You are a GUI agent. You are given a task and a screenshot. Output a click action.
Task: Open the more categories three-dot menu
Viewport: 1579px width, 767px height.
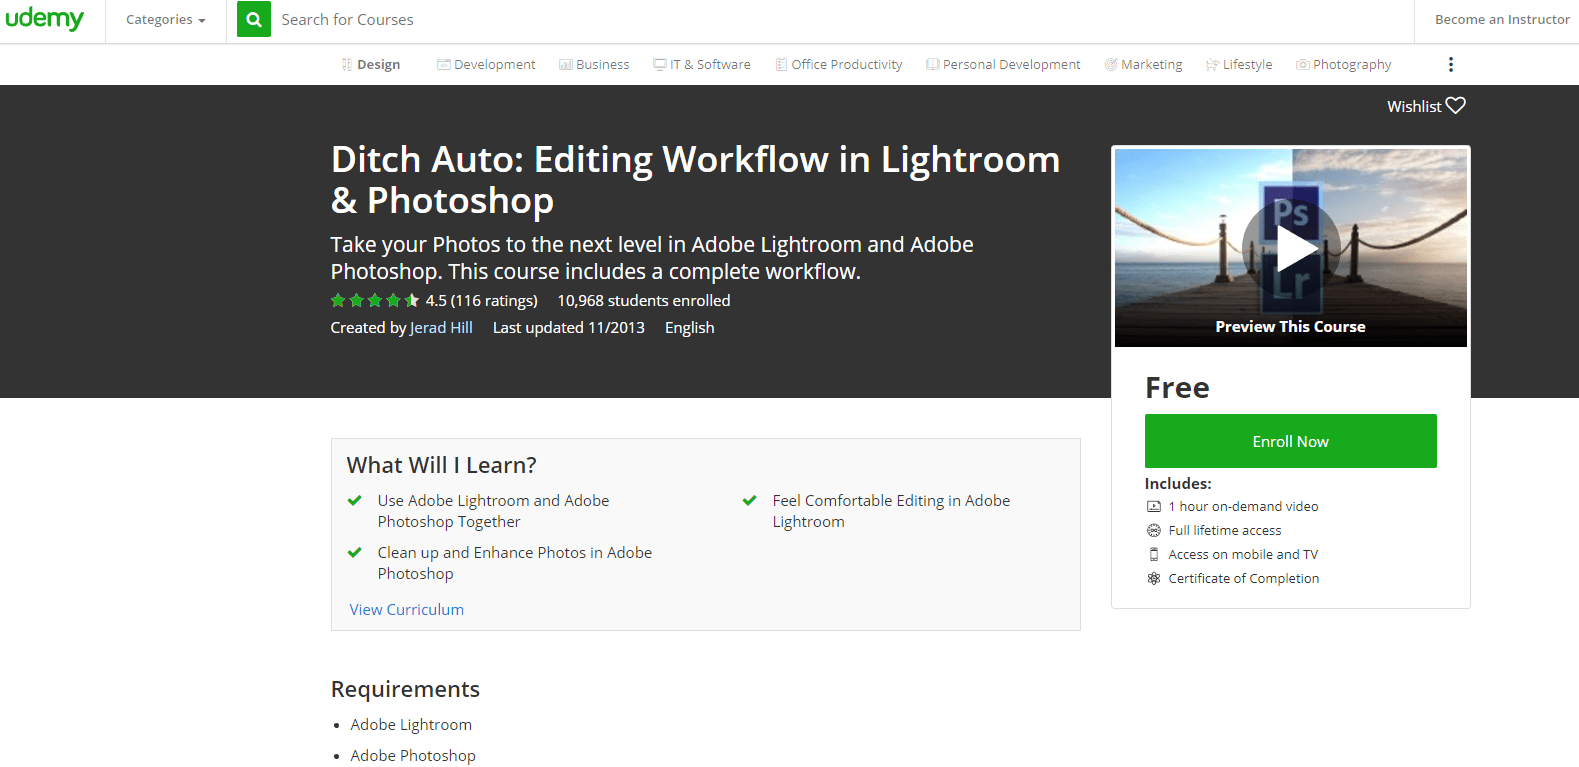1451,64
